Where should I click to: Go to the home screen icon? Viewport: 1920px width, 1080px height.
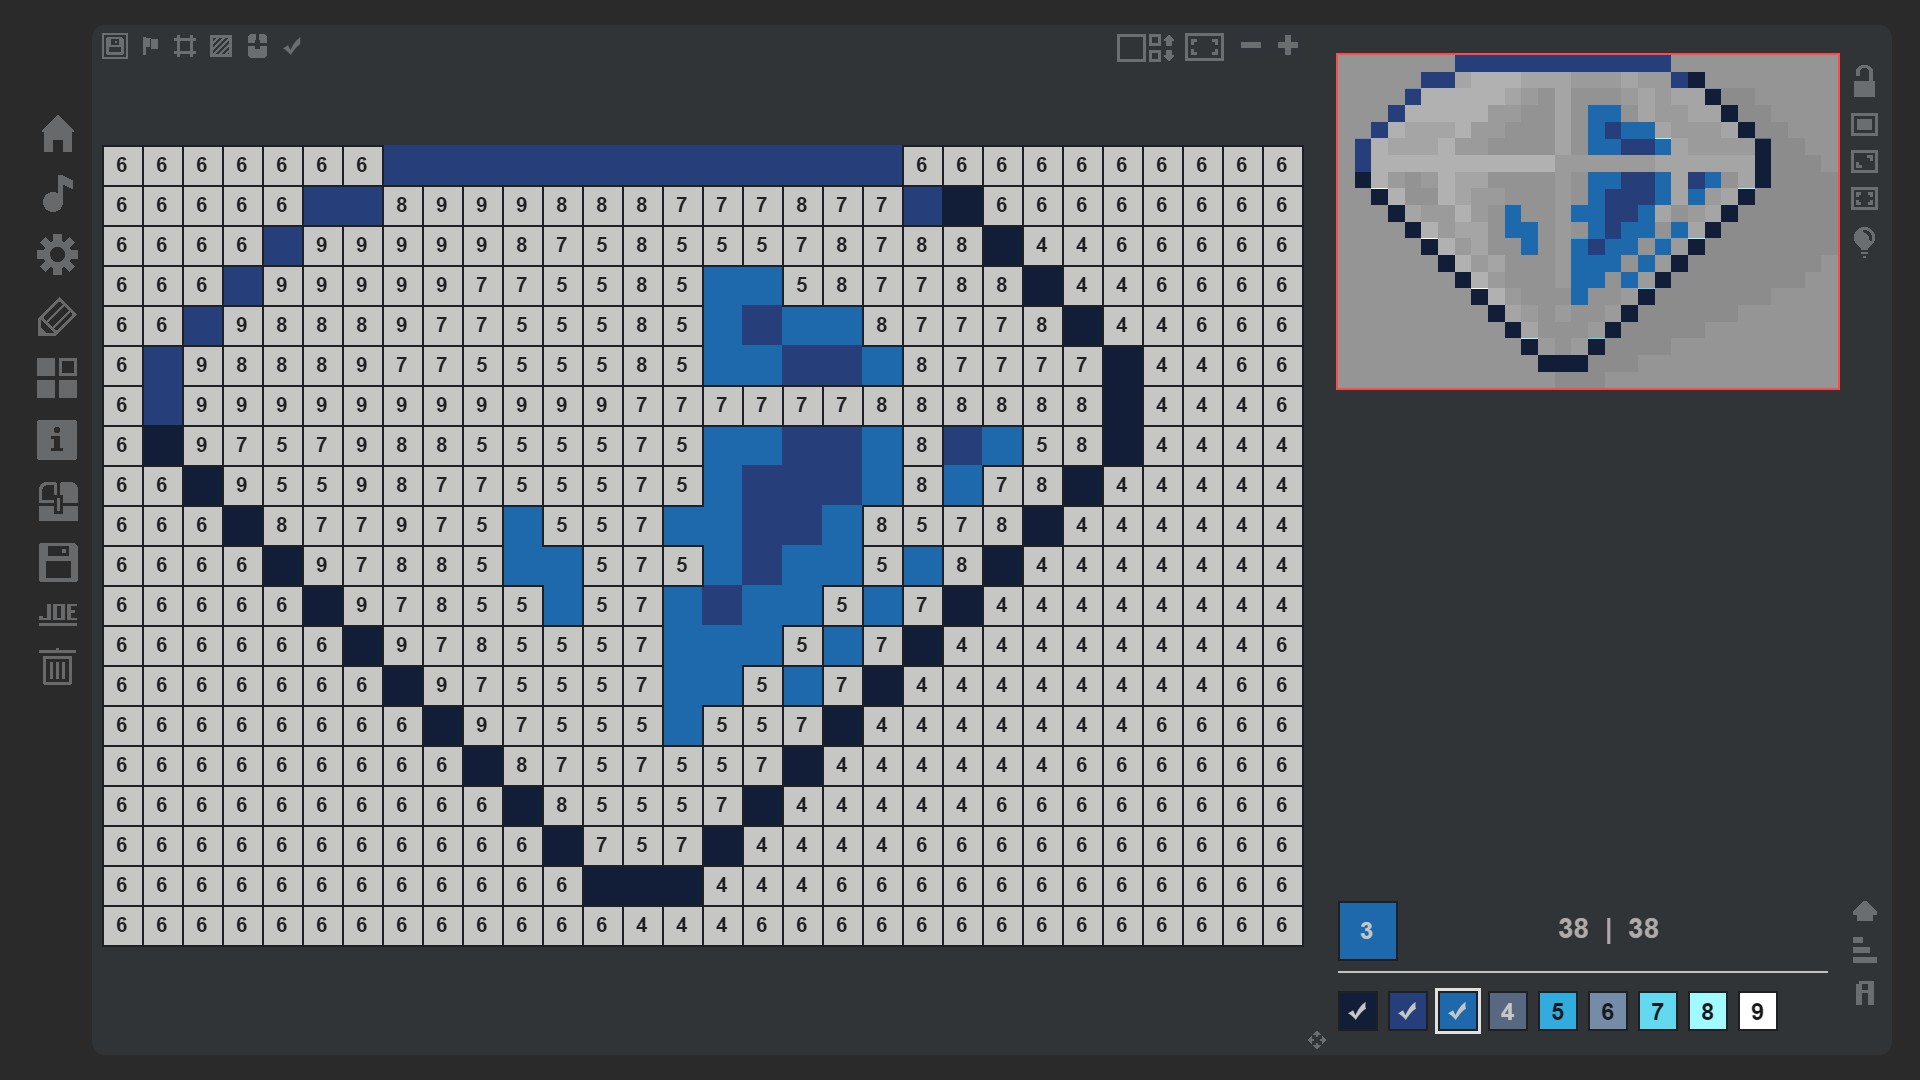[57, 134]
